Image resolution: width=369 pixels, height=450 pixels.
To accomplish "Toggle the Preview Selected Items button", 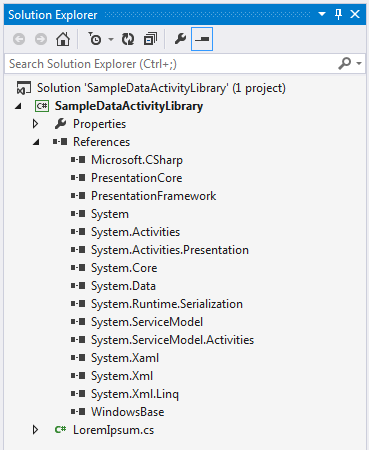I will (202, 39).
